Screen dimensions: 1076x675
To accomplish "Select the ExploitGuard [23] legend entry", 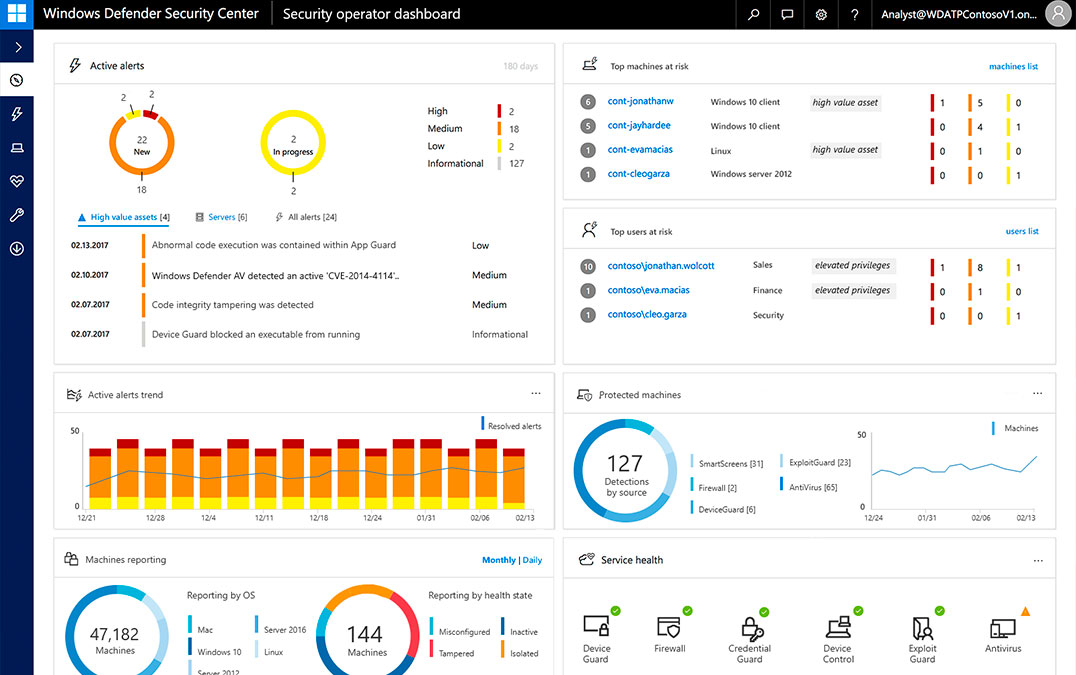I will (x=816, y=462).
